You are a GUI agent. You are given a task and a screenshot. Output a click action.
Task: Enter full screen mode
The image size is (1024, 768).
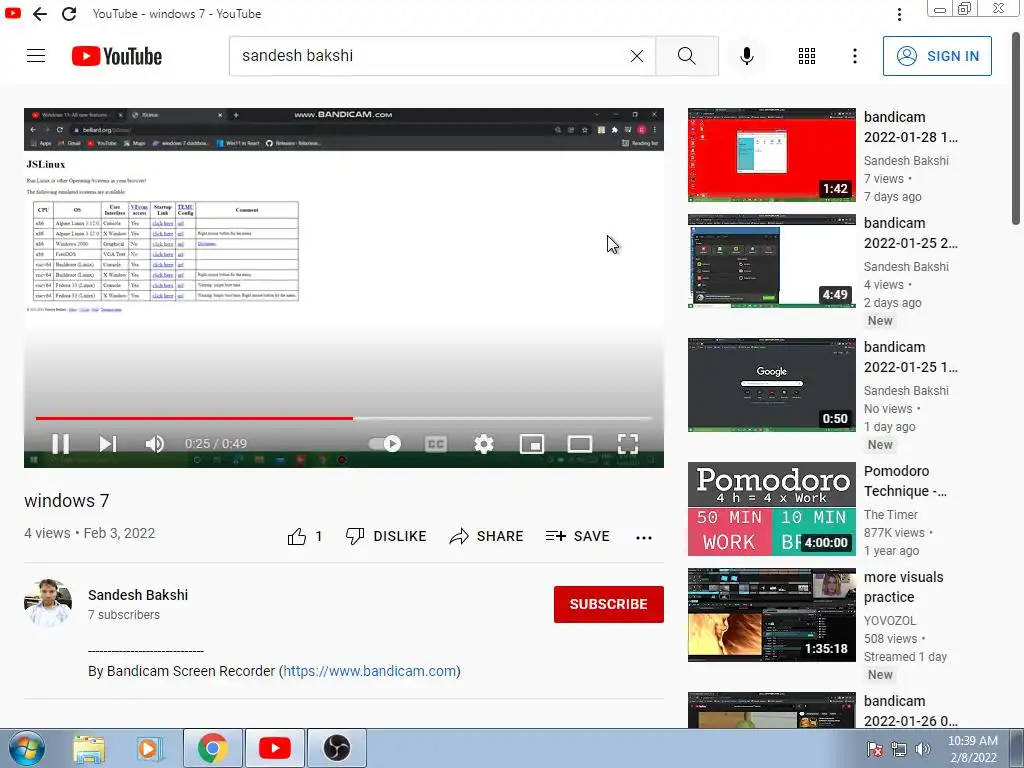click(628, 443)
